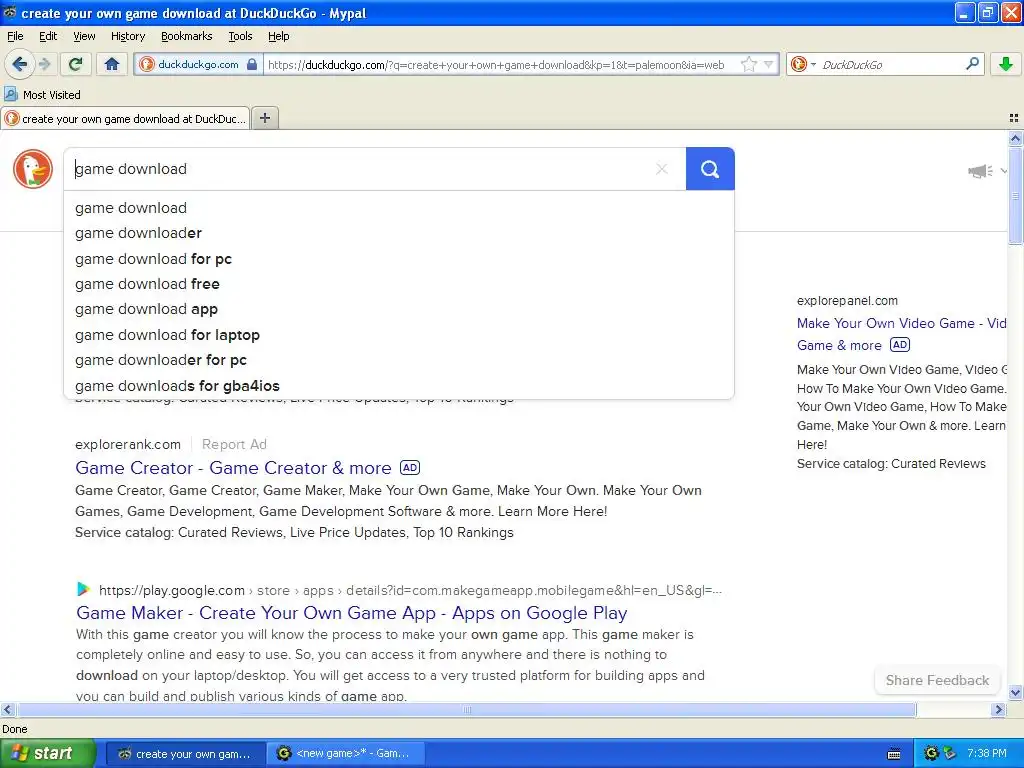Open a new tab with plus button
The image size is (1024, 768).
tap(264, 118)
